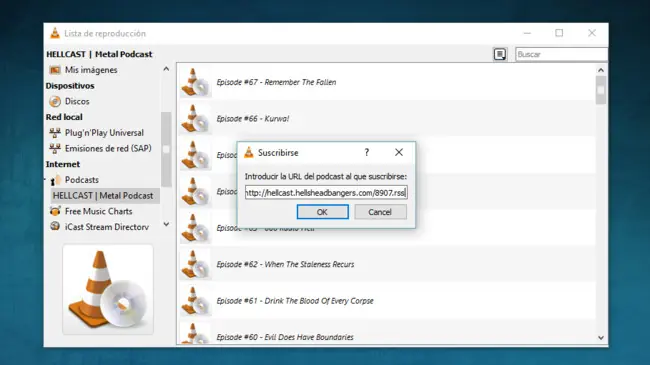650x365 pixels.
Task: Click the Emisiones de red network icon
Action: click(x=55, y=148)
